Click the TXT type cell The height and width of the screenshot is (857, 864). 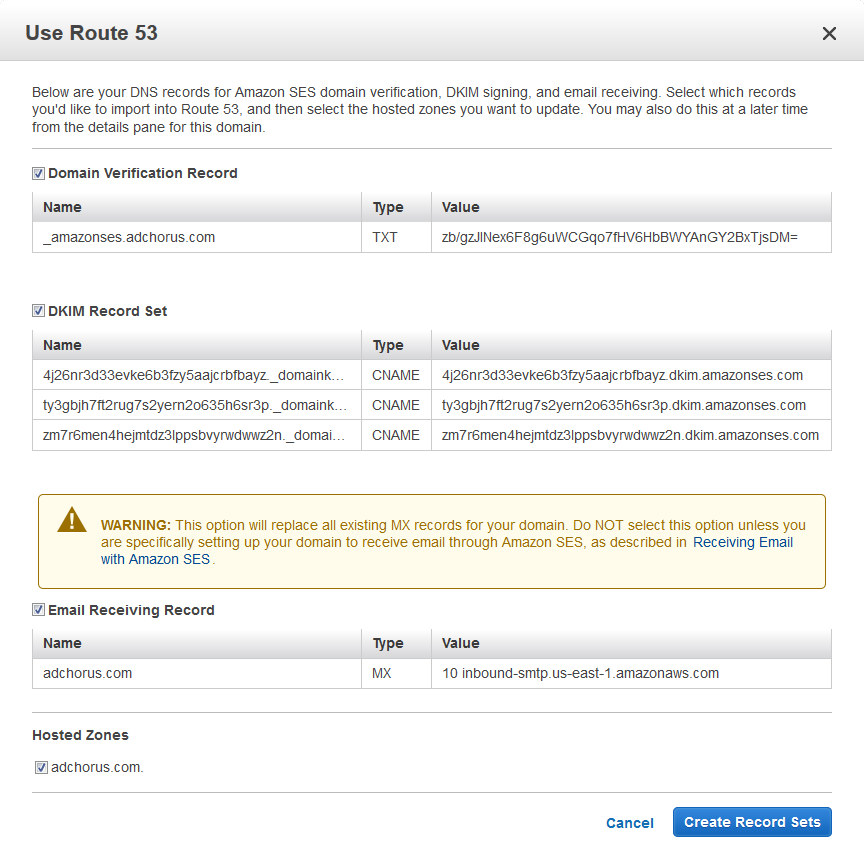coord(385,237)
